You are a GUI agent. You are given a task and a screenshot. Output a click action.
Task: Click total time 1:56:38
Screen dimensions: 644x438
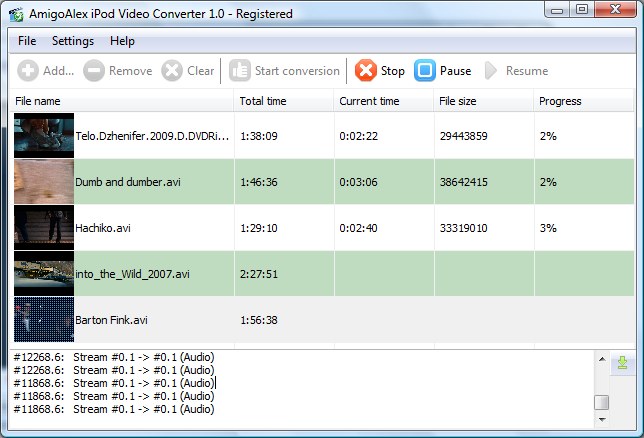pos(259,320)
